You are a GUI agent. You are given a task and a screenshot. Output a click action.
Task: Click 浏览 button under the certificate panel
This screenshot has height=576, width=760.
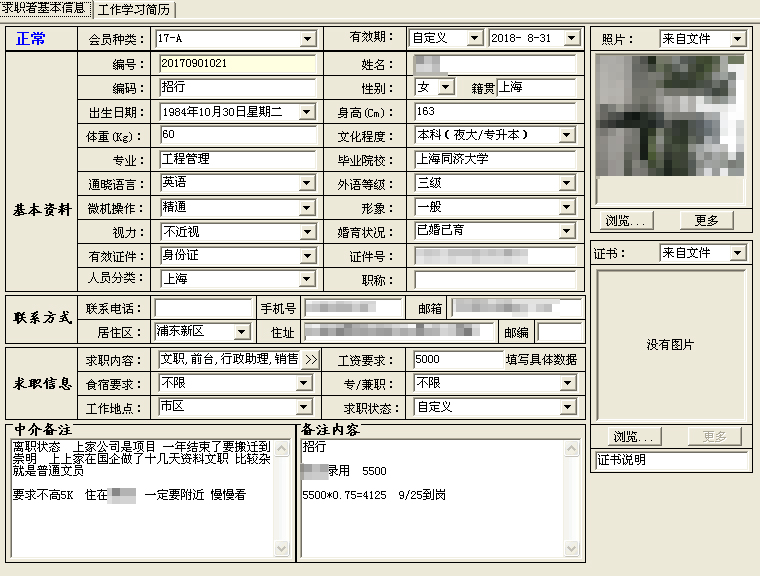tap(634, 436)
